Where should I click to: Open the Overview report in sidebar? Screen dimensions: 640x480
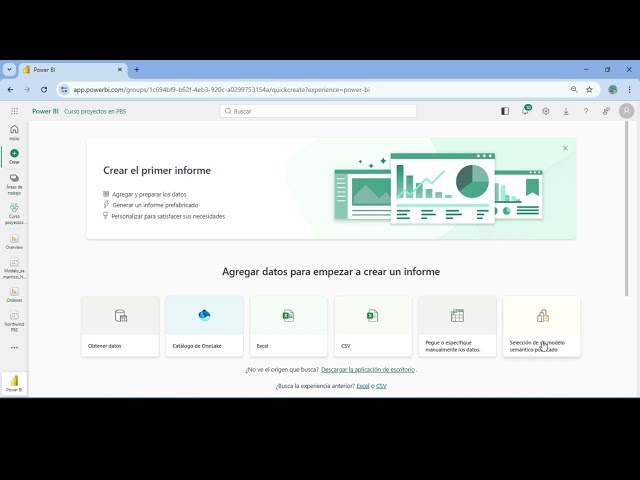[x=14, y=242]
